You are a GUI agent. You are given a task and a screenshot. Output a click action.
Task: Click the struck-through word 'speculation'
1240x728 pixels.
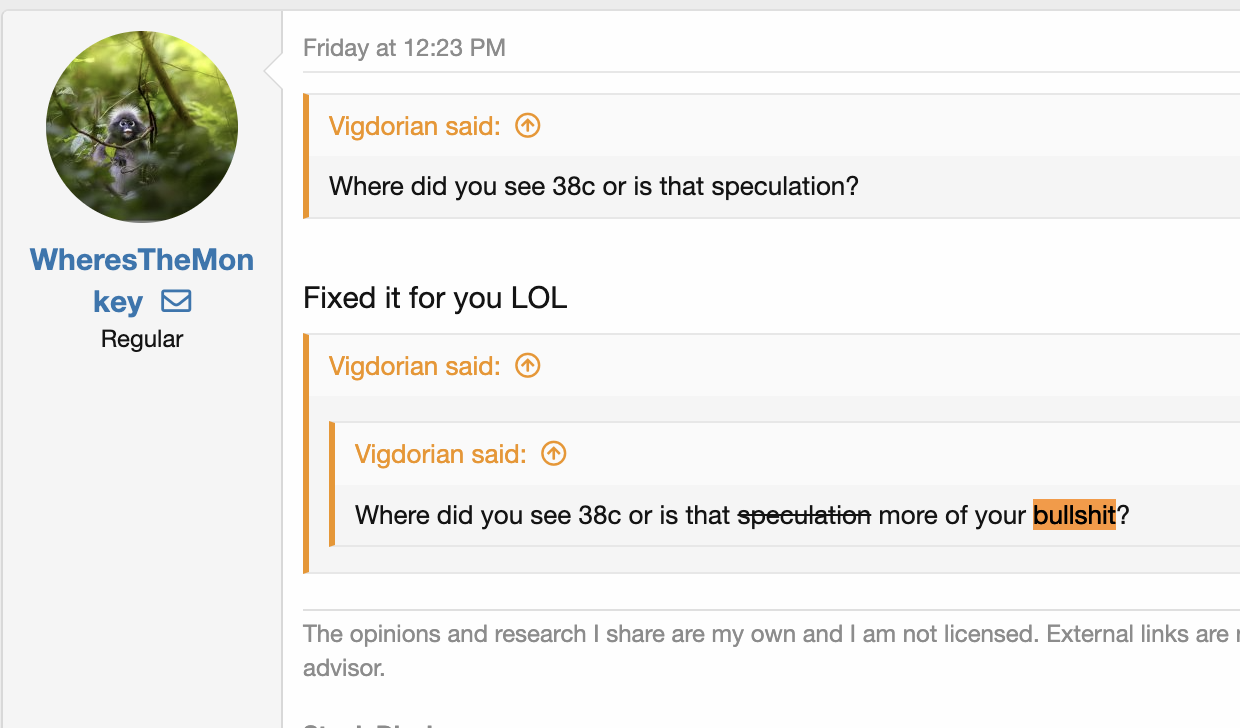click(x=804, y=516)
